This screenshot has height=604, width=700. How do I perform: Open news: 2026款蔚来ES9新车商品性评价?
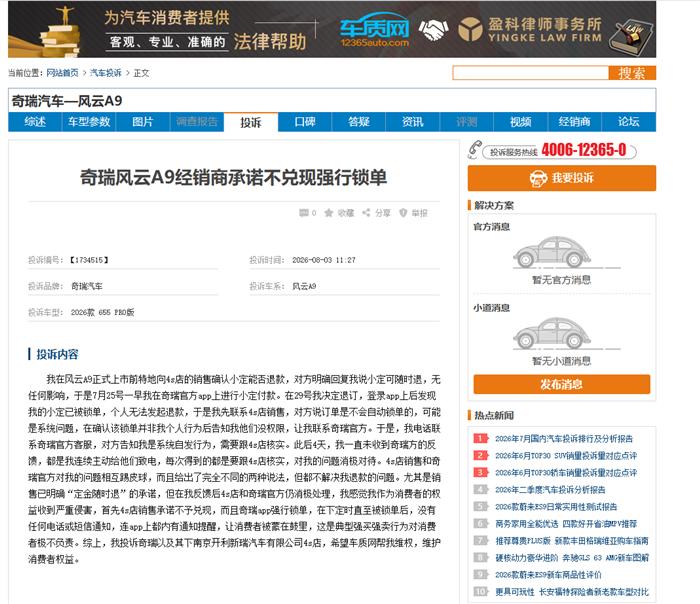pyautogui.click(x=548, y=575)
